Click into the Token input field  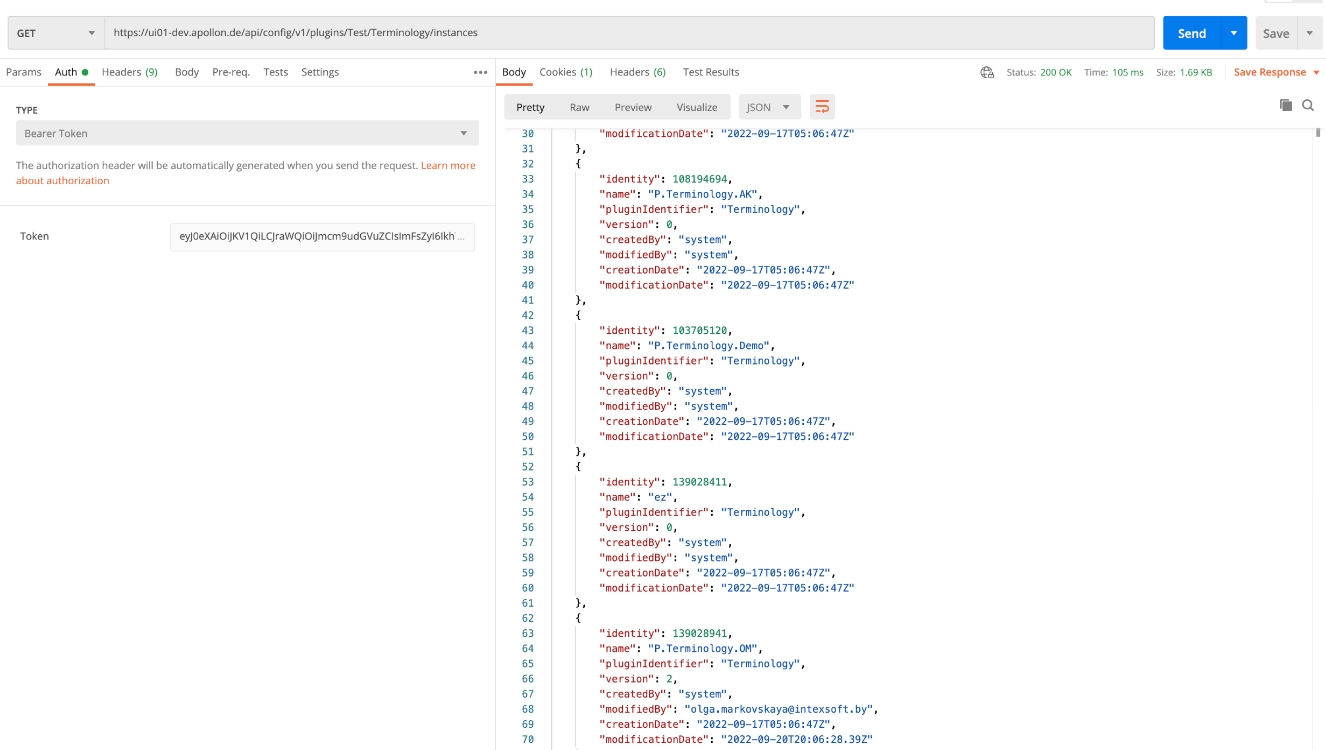pos(321,236)
